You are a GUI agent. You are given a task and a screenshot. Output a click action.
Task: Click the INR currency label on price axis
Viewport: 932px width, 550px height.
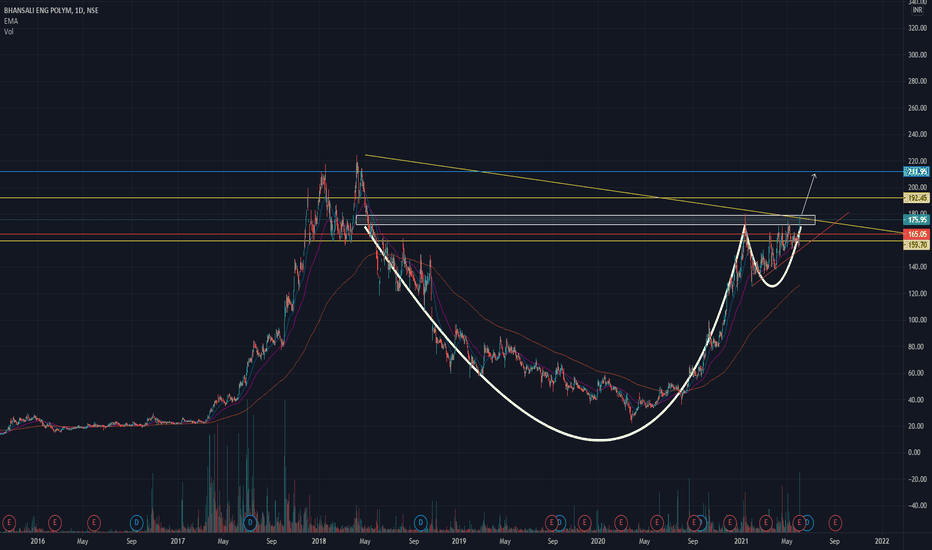point(917,10)
